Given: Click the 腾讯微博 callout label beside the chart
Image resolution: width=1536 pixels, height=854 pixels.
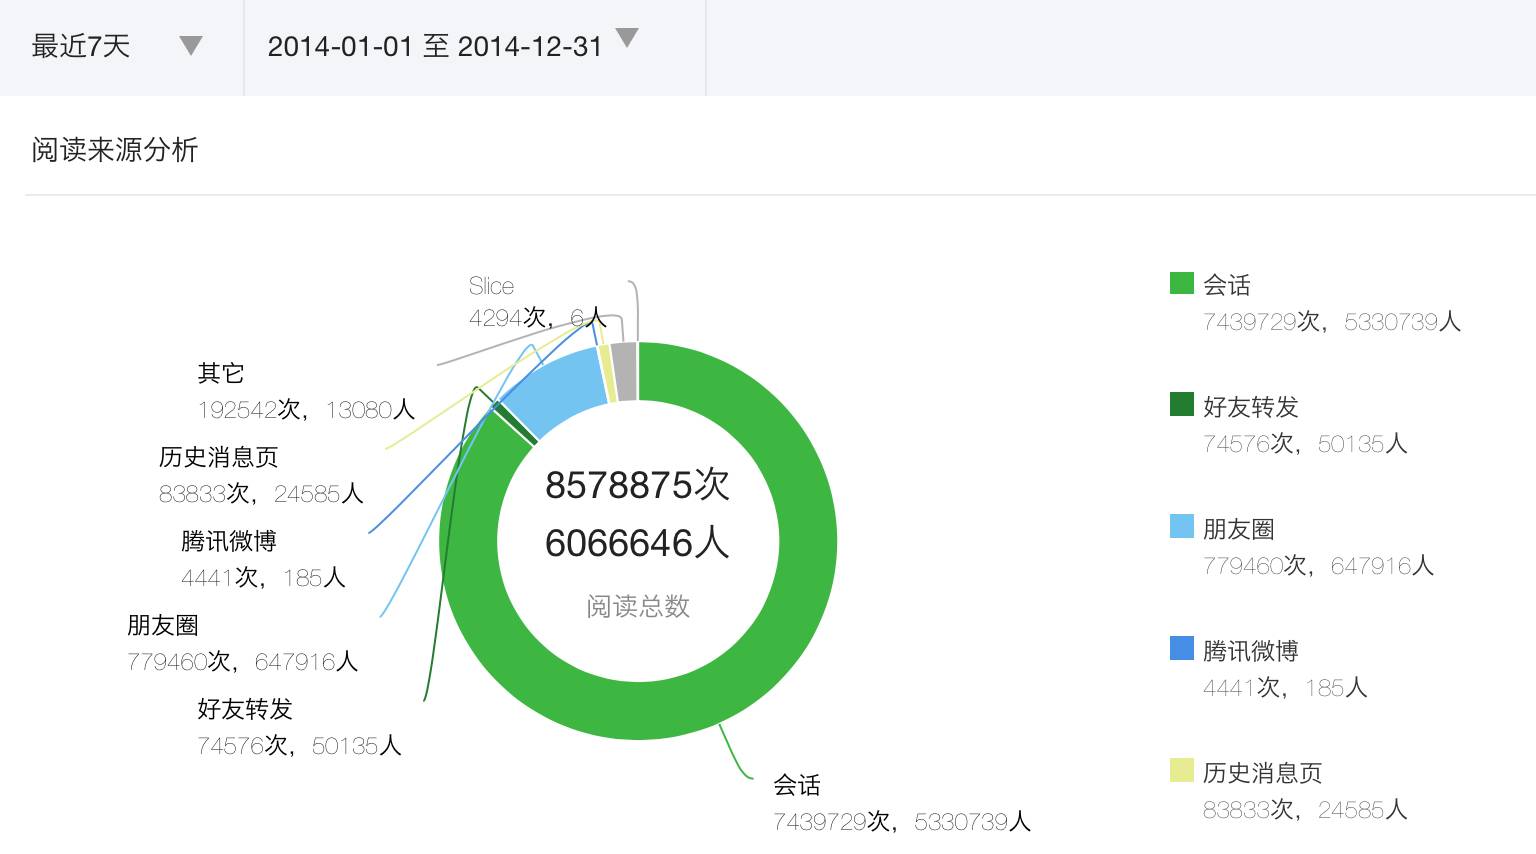Looking at the screenshot, I should [229, 541].
